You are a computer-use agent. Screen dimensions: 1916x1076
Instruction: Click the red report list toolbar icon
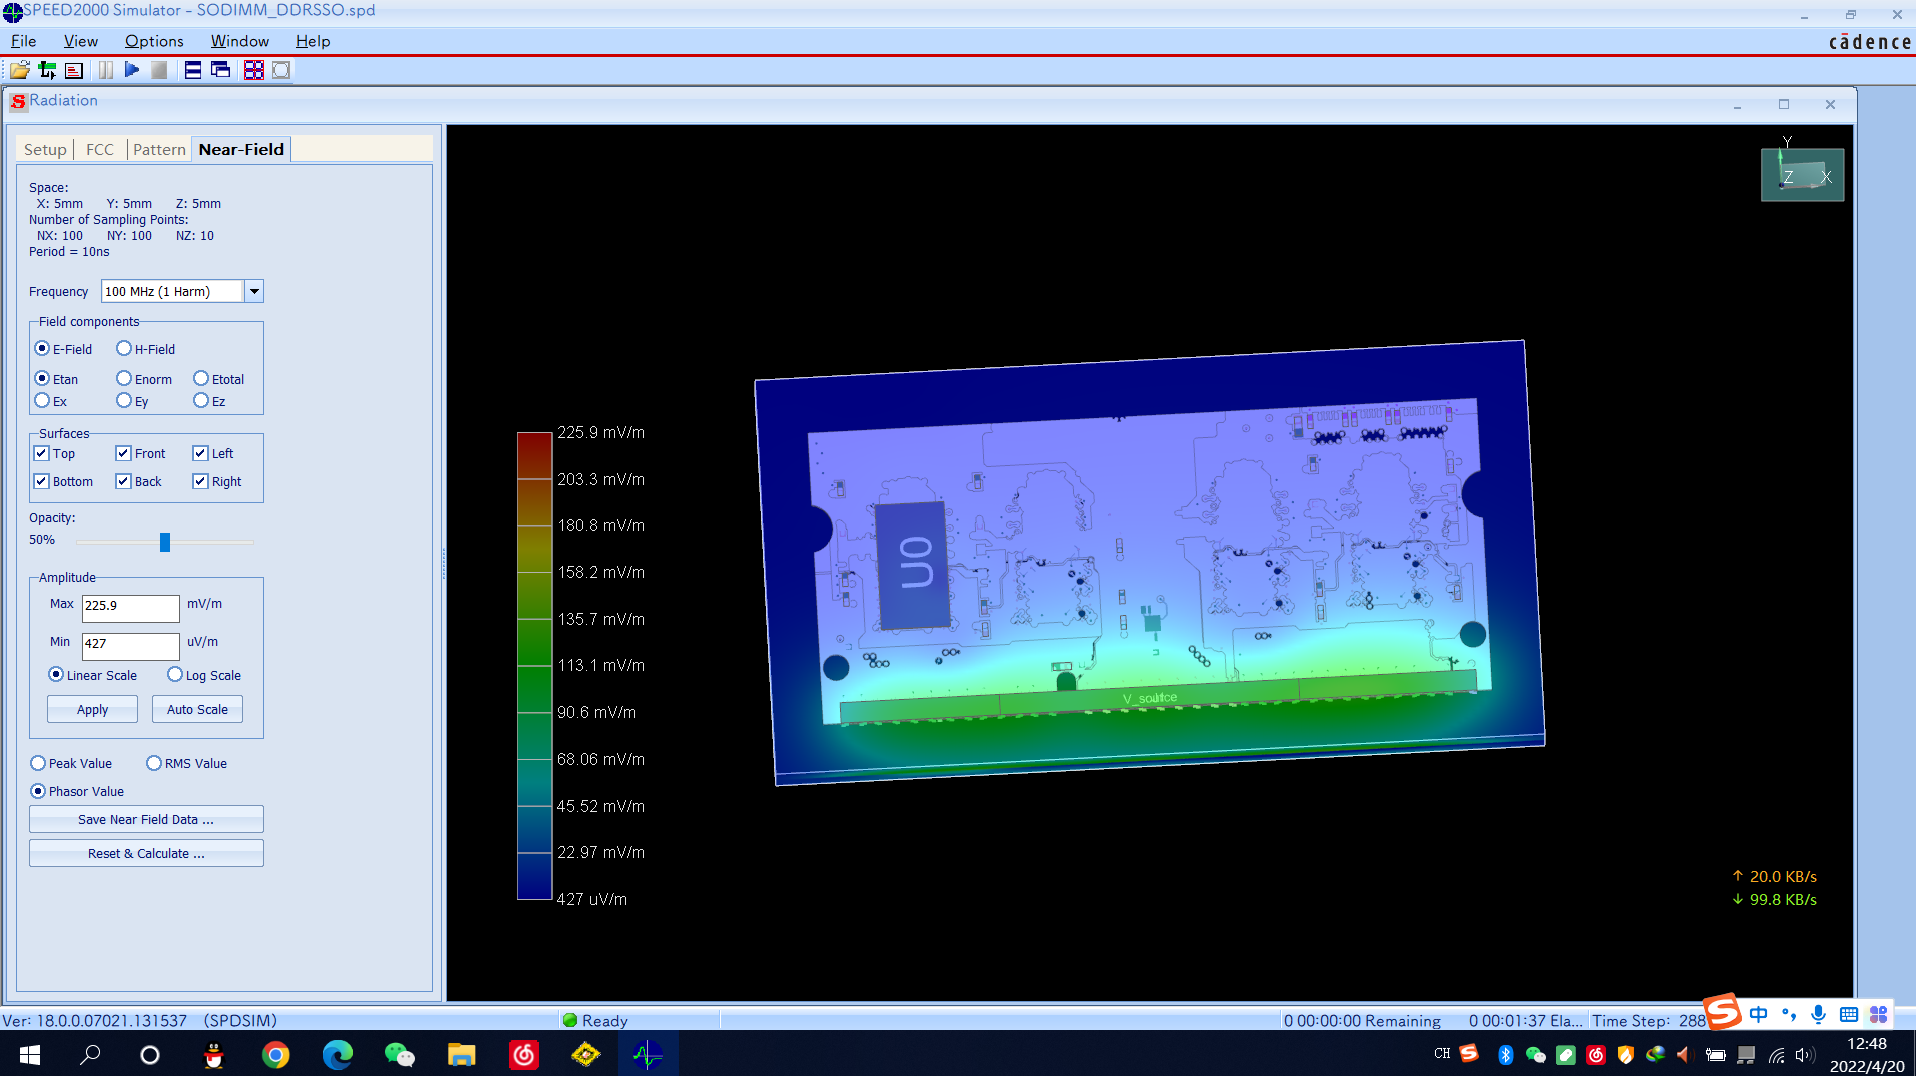[x=74, y=70]
